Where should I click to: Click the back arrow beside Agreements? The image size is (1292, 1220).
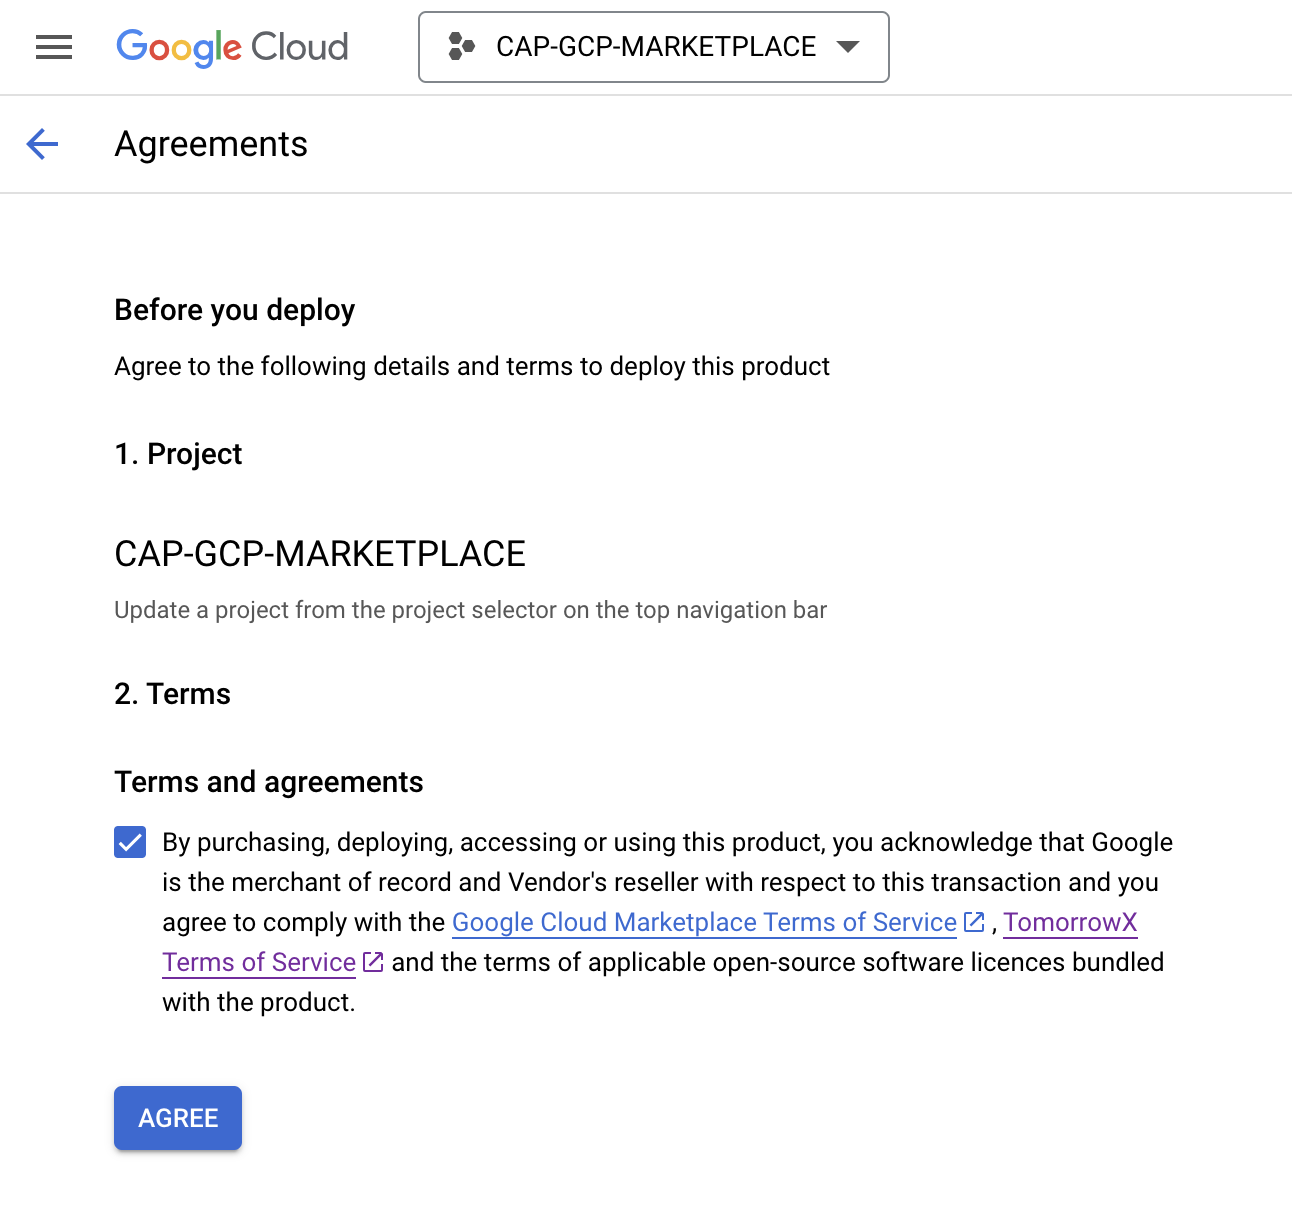(x=42, y=144)
